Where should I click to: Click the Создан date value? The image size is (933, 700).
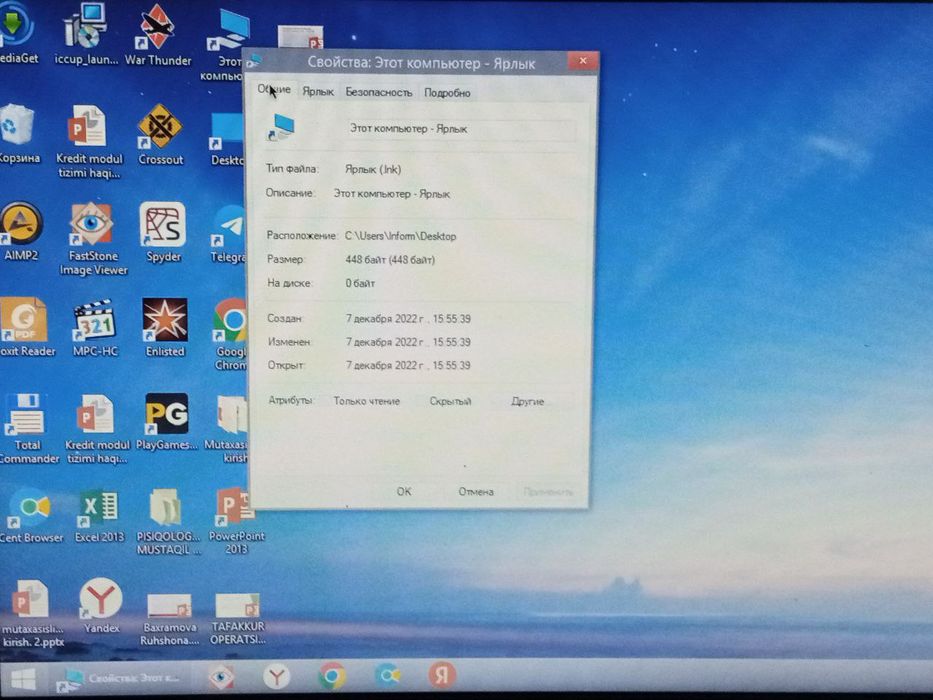click(x=408, y=318)
